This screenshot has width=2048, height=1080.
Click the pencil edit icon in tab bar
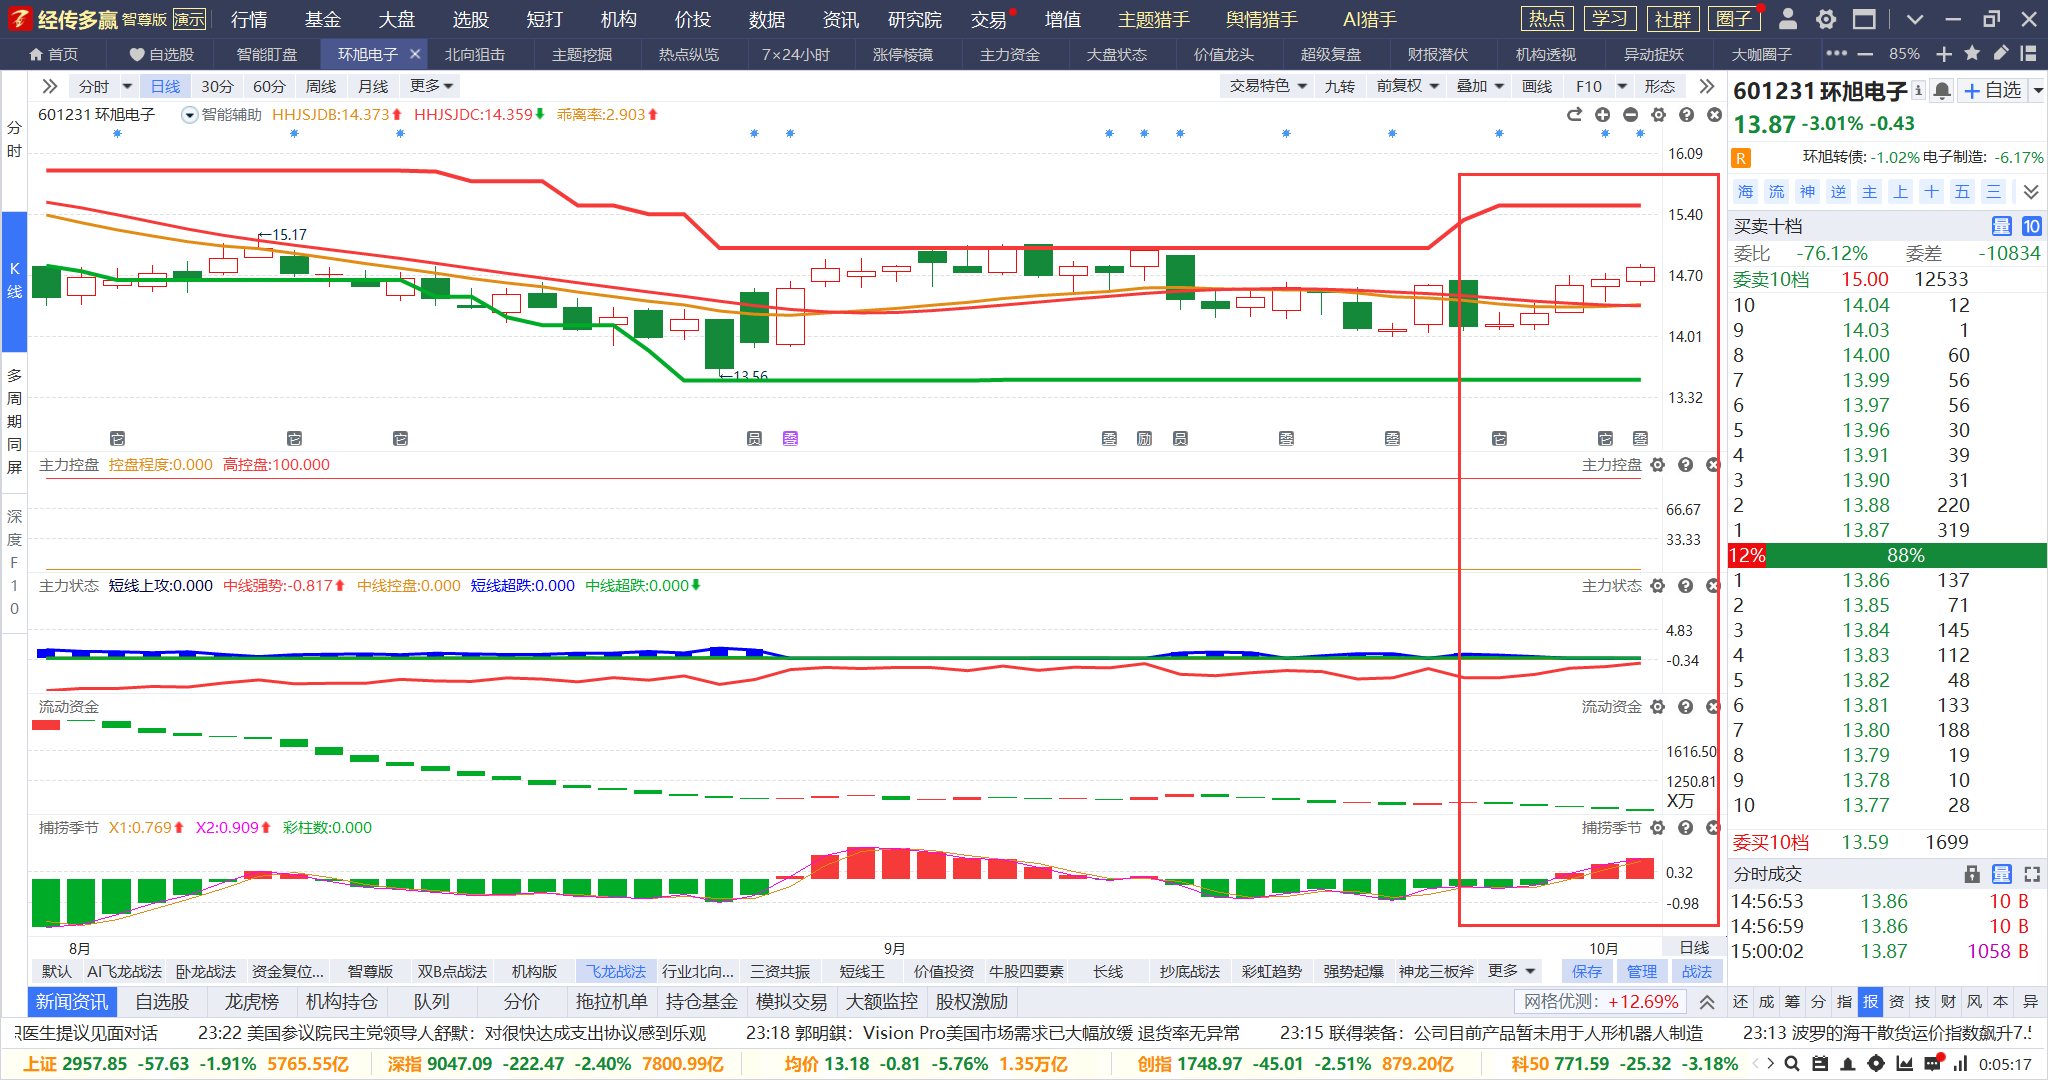2001,54
